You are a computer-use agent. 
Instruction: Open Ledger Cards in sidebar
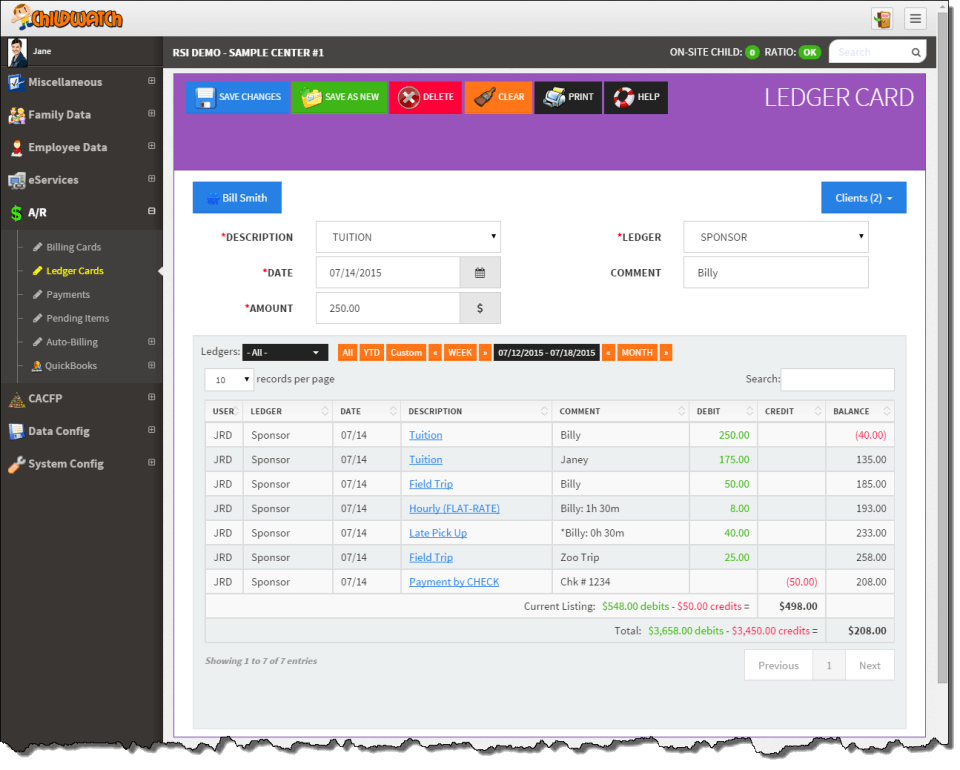[75, 271]
